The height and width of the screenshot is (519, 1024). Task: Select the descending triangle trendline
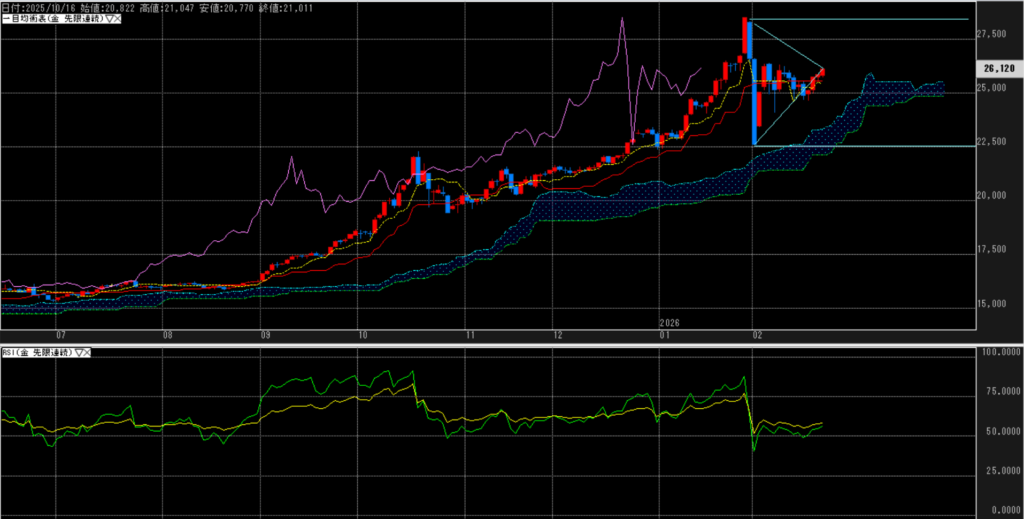click(x=787, y=45)
